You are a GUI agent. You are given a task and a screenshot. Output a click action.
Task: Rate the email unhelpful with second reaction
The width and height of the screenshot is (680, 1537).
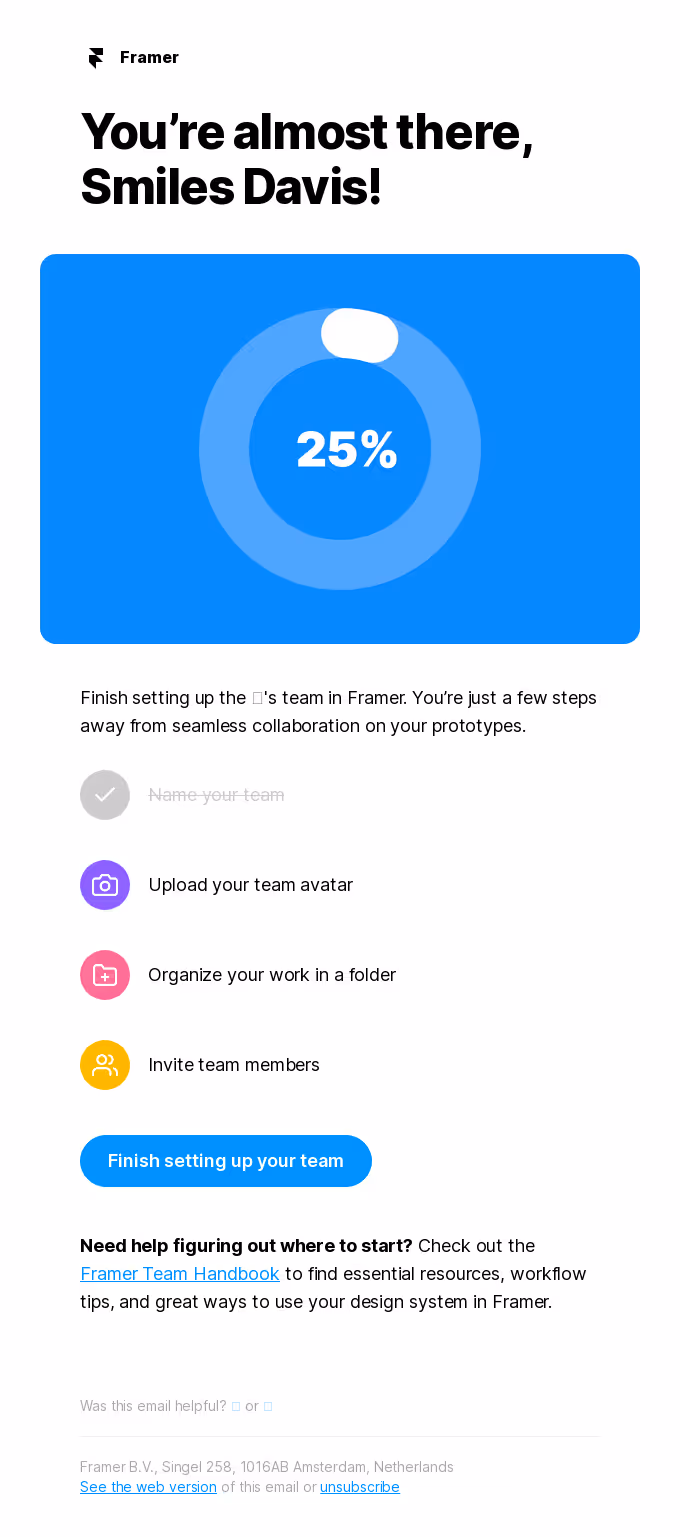click(x=268, y=1405)
